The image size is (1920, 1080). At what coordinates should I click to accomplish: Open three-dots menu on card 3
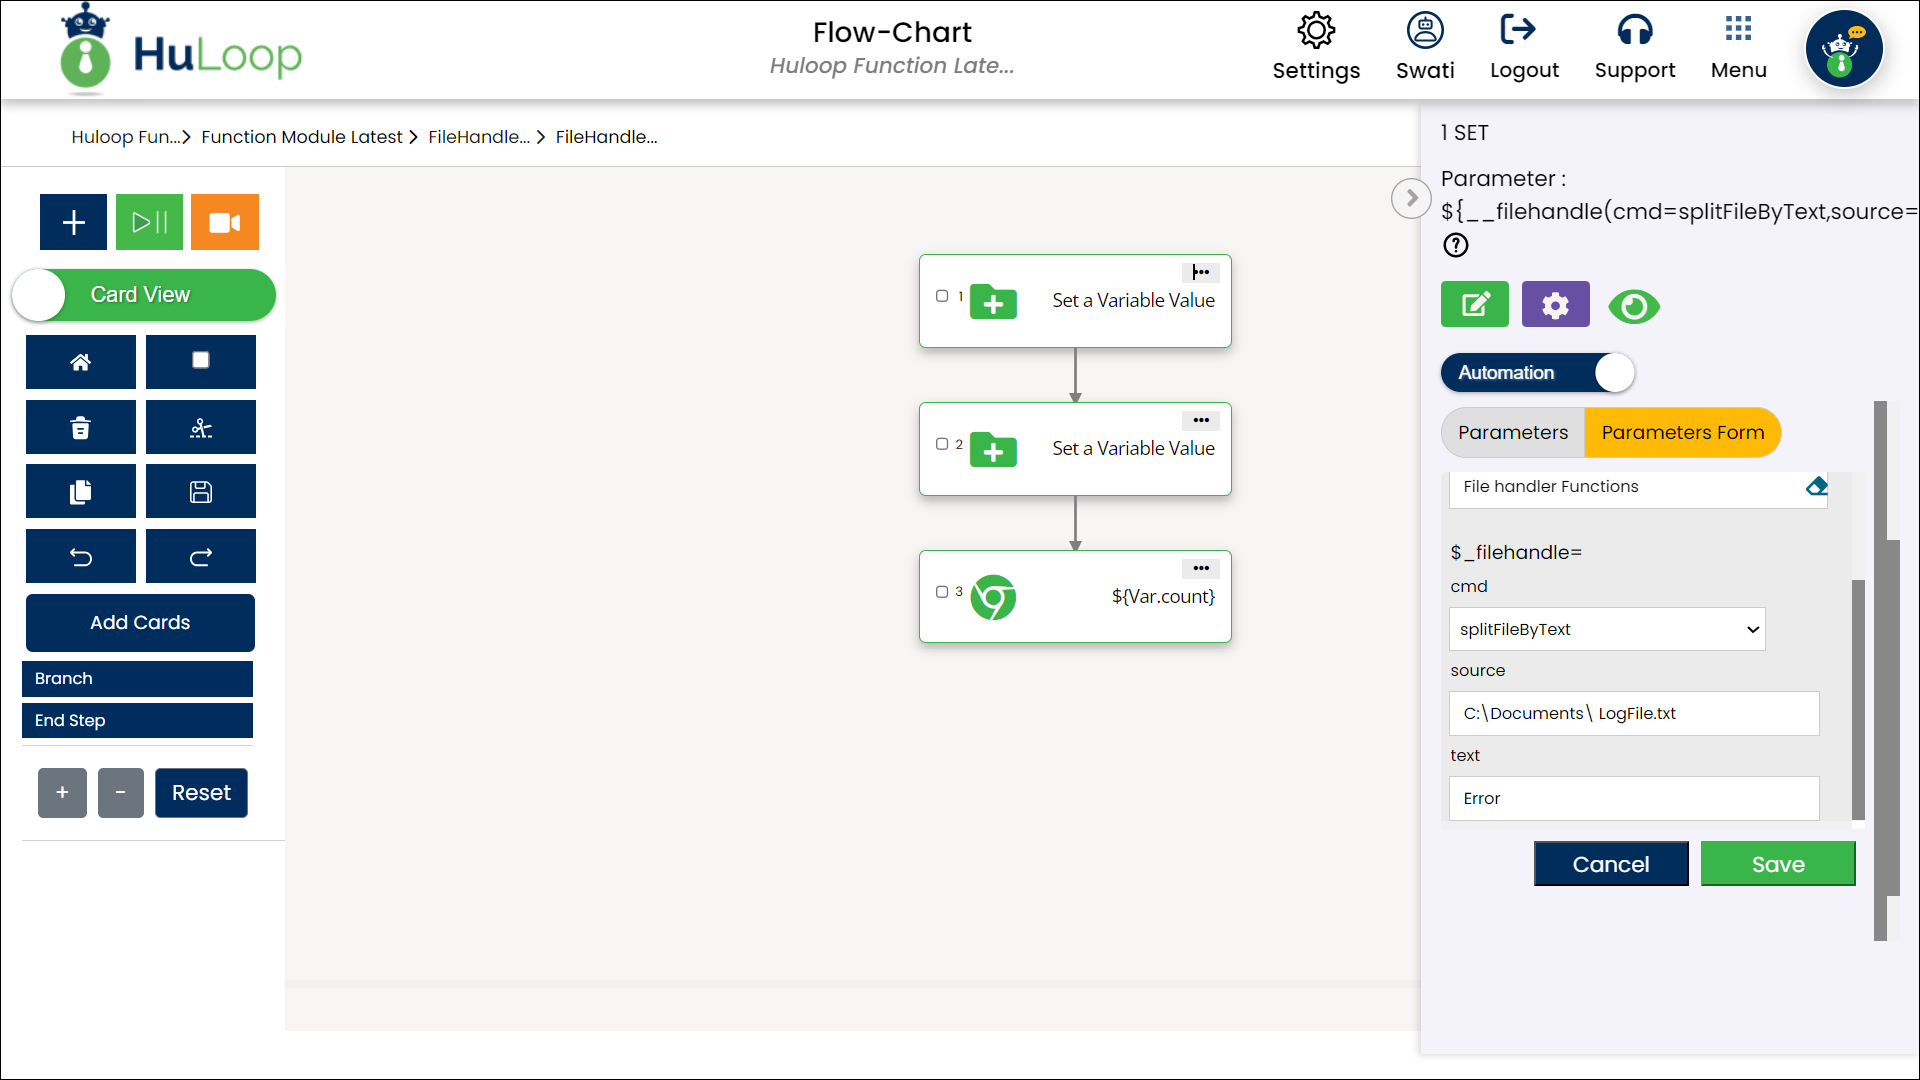click(1201, 568)
